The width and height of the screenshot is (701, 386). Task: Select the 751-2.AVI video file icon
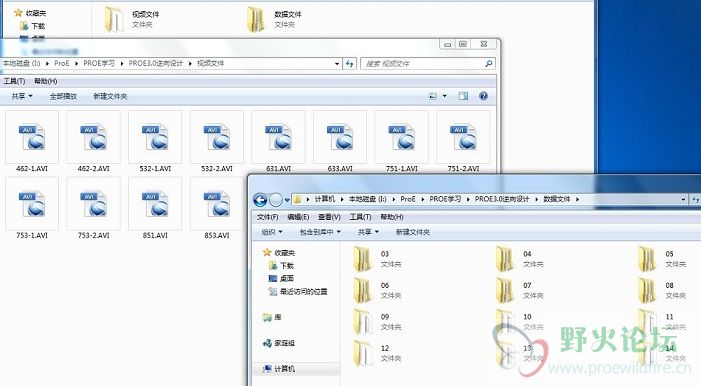point(463,137)
